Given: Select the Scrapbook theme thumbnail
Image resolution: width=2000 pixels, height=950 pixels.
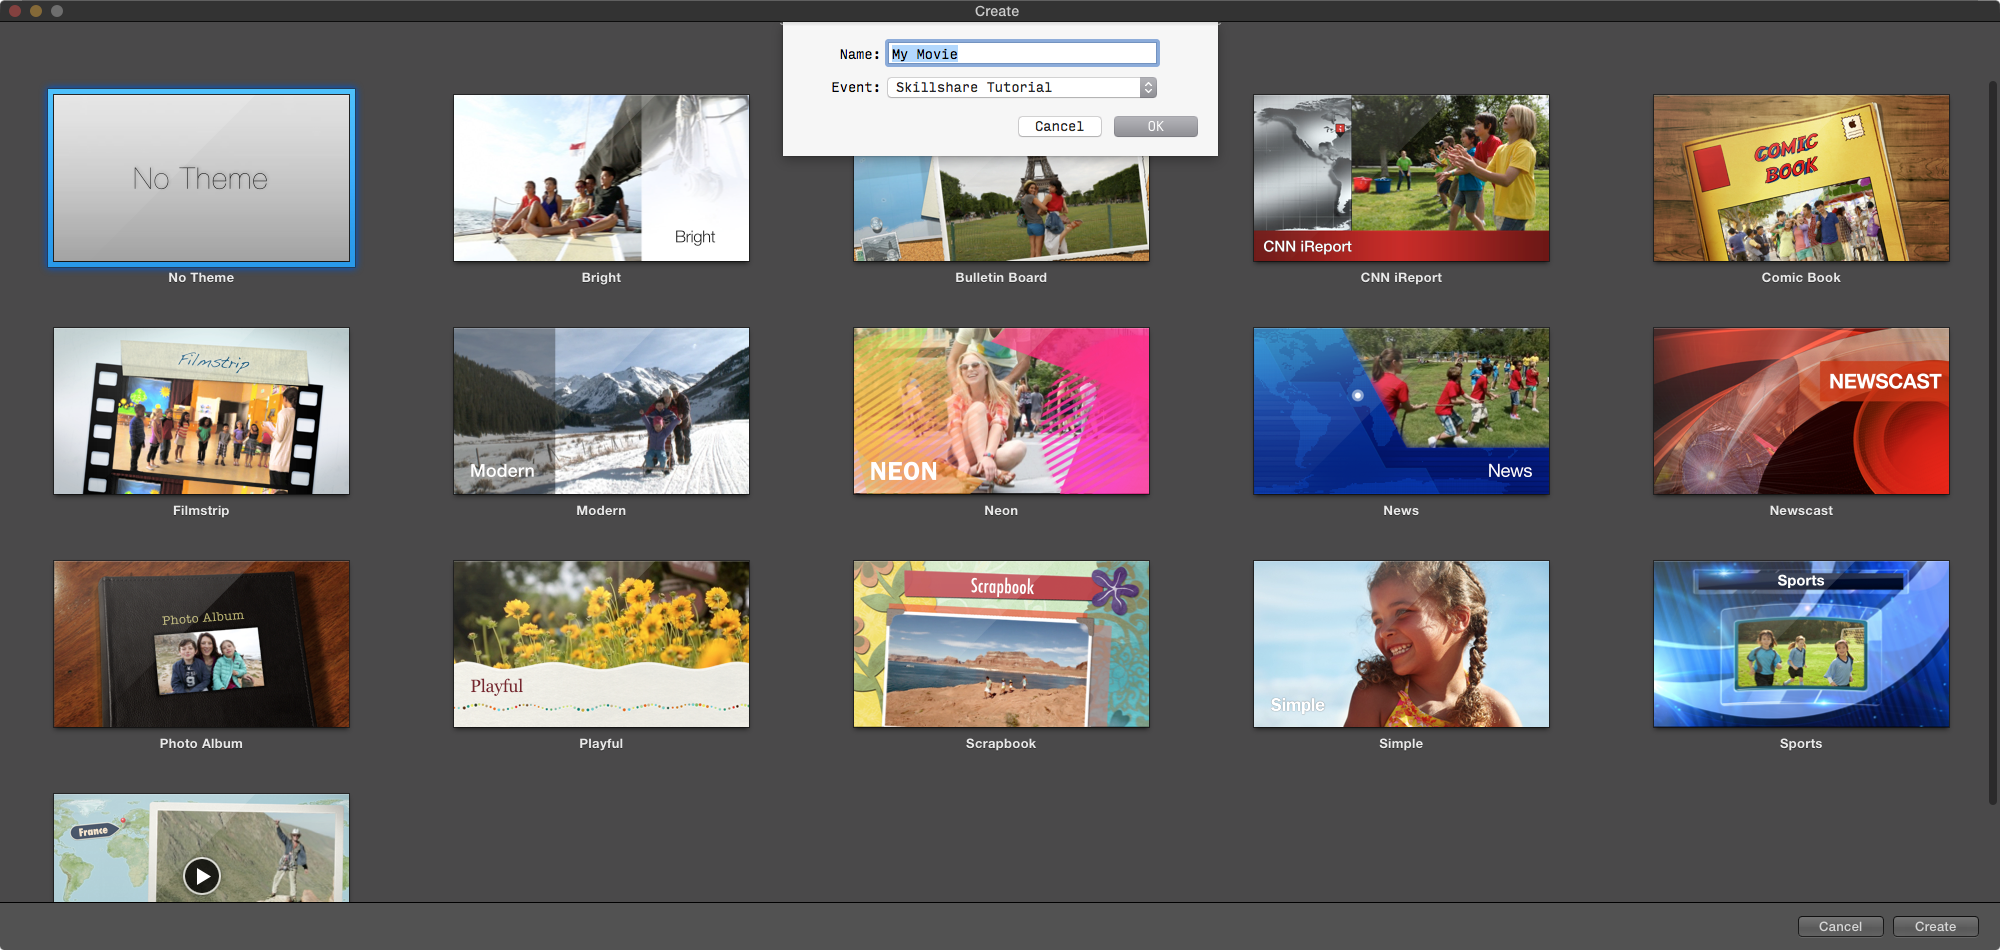Looking at the screenshot, I should pyautogui.click(x=1001, y=644).
